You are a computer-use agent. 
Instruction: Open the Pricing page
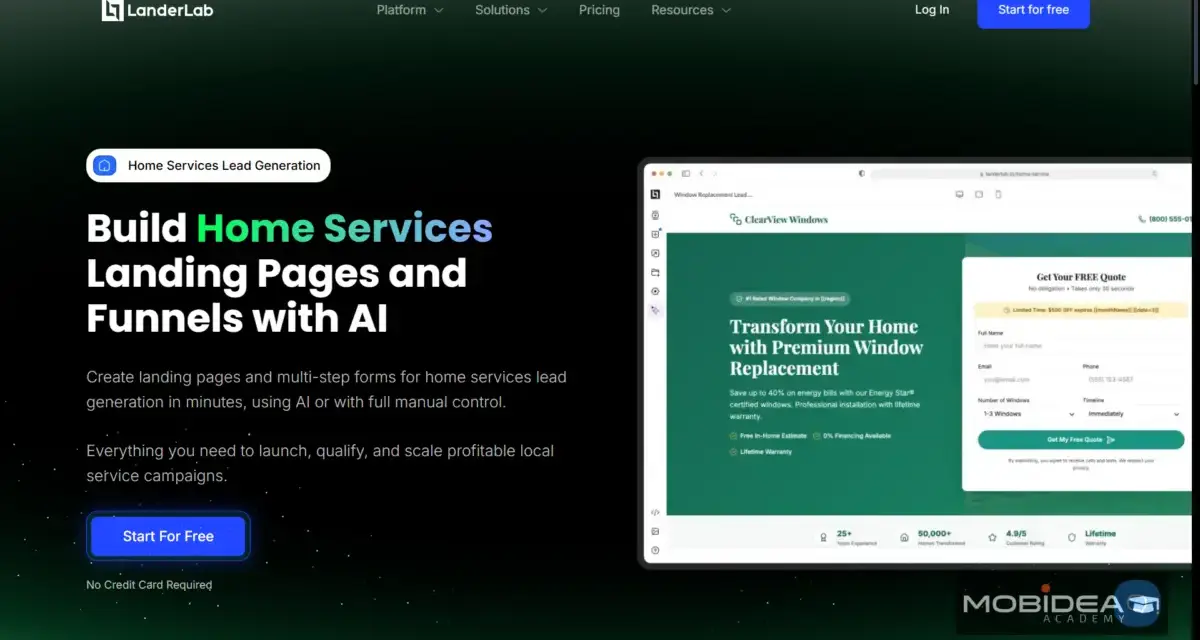pos(599,10)
